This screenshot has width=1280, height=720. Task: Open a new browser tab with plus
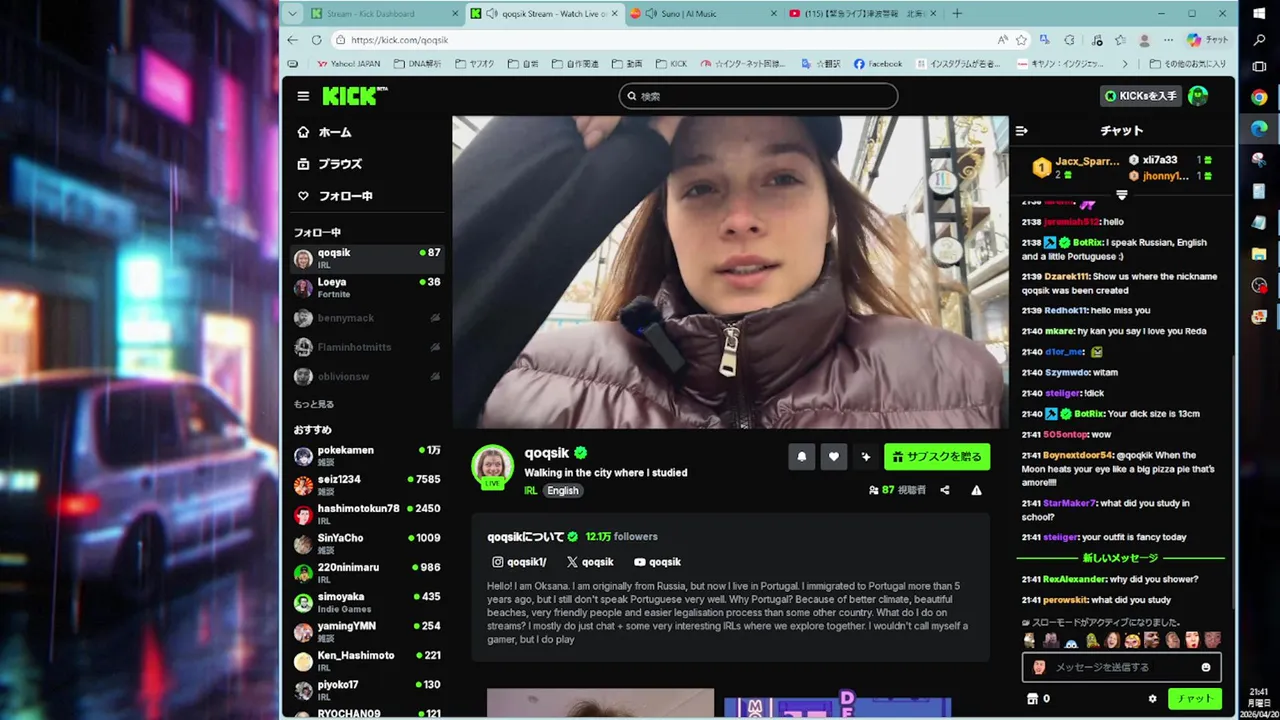(957, 13)
